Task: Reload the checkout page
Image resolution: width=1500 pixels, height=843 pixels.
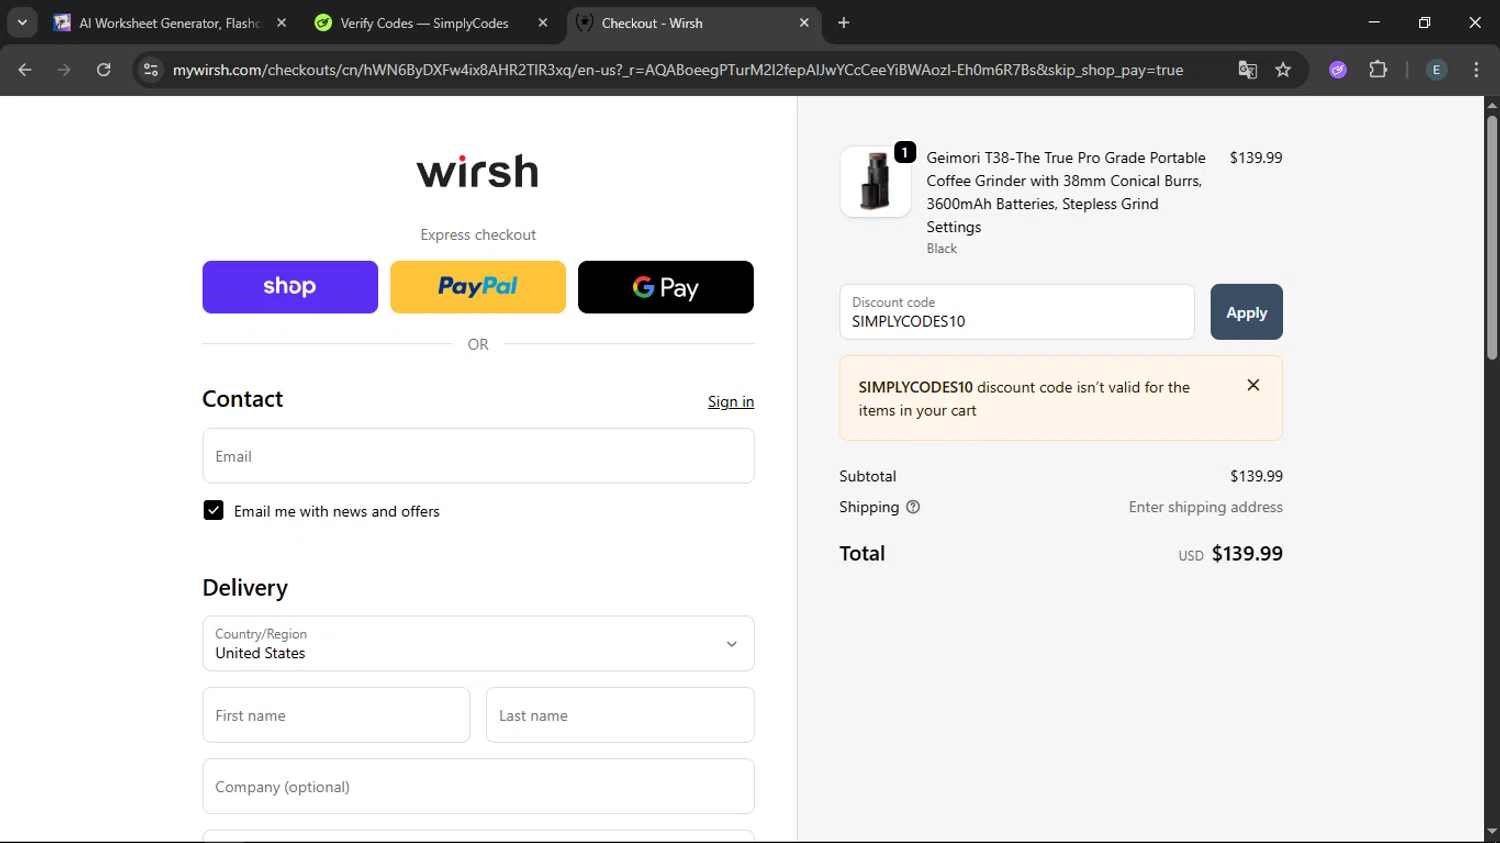Action: pyautogui.click(x=104, y=70)
